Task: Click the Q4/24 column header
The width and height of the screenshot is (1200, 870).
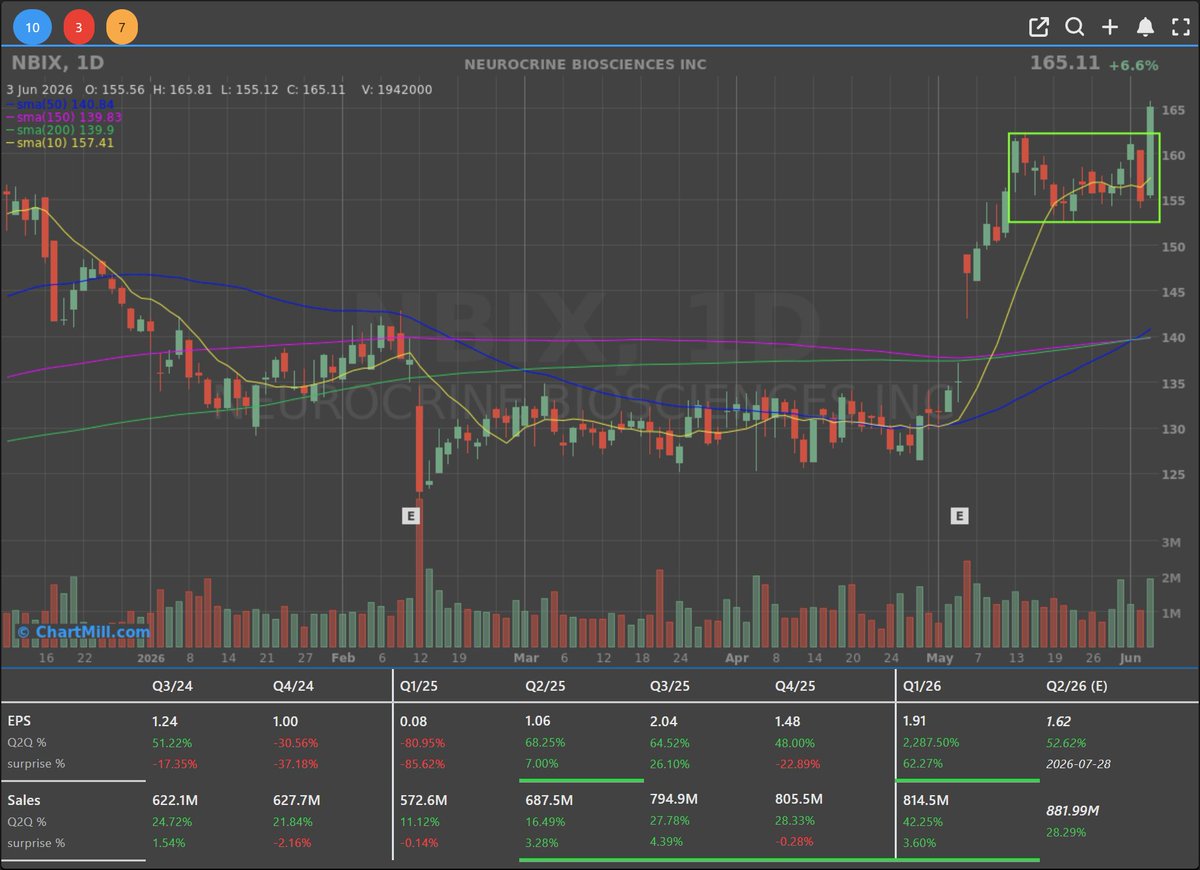Action: [293, 686]
